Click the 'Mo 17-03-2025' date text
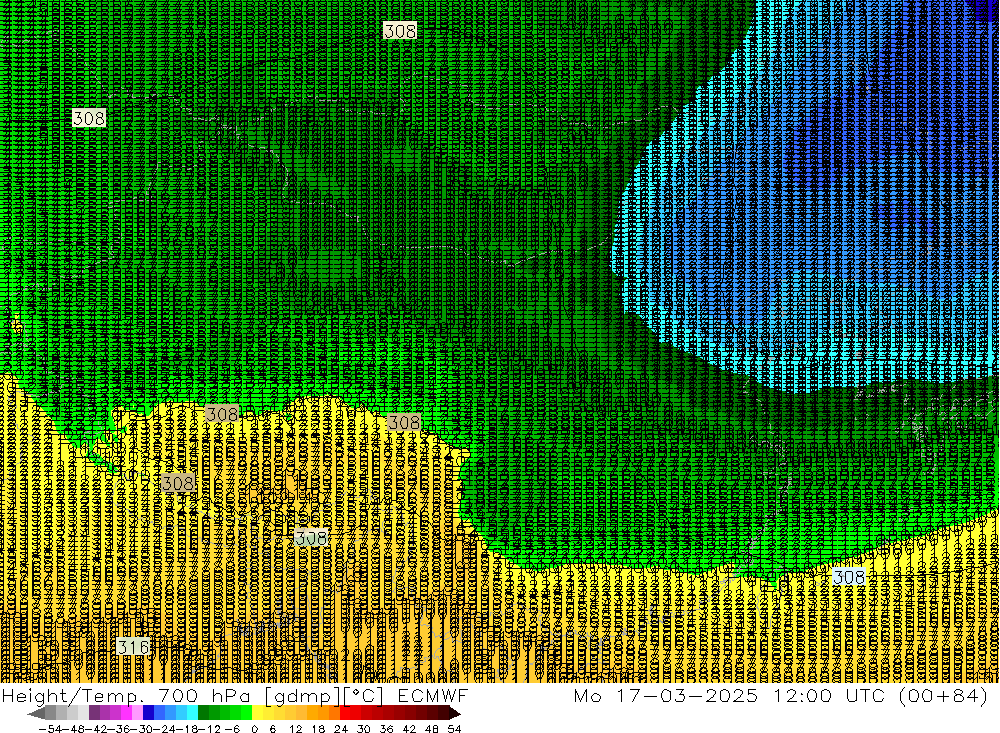Screen dimensions: 1000x733 (x=666, y=695)
